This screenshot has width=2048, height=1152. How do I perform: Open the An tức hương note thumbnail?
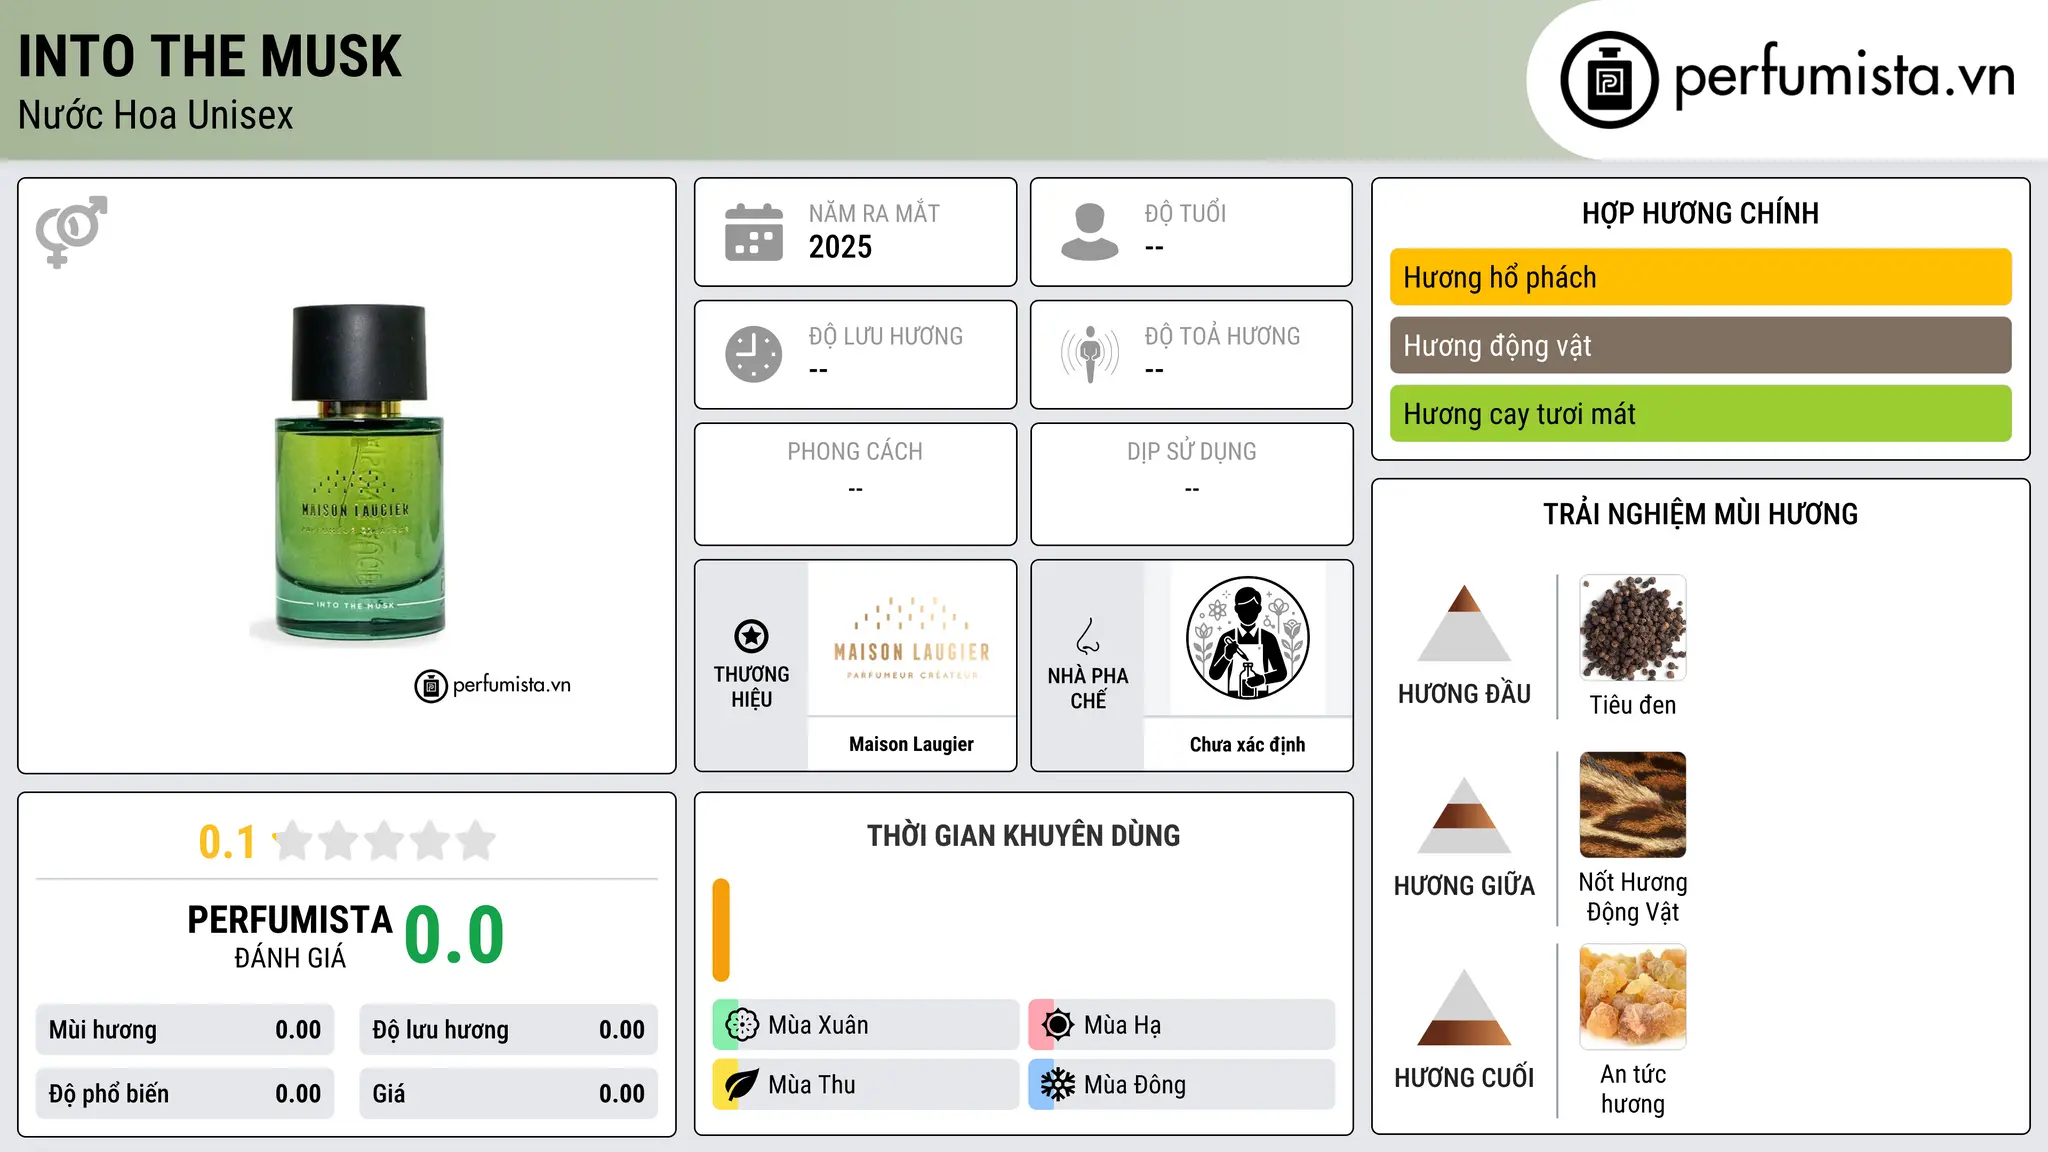click(1633, 997)
